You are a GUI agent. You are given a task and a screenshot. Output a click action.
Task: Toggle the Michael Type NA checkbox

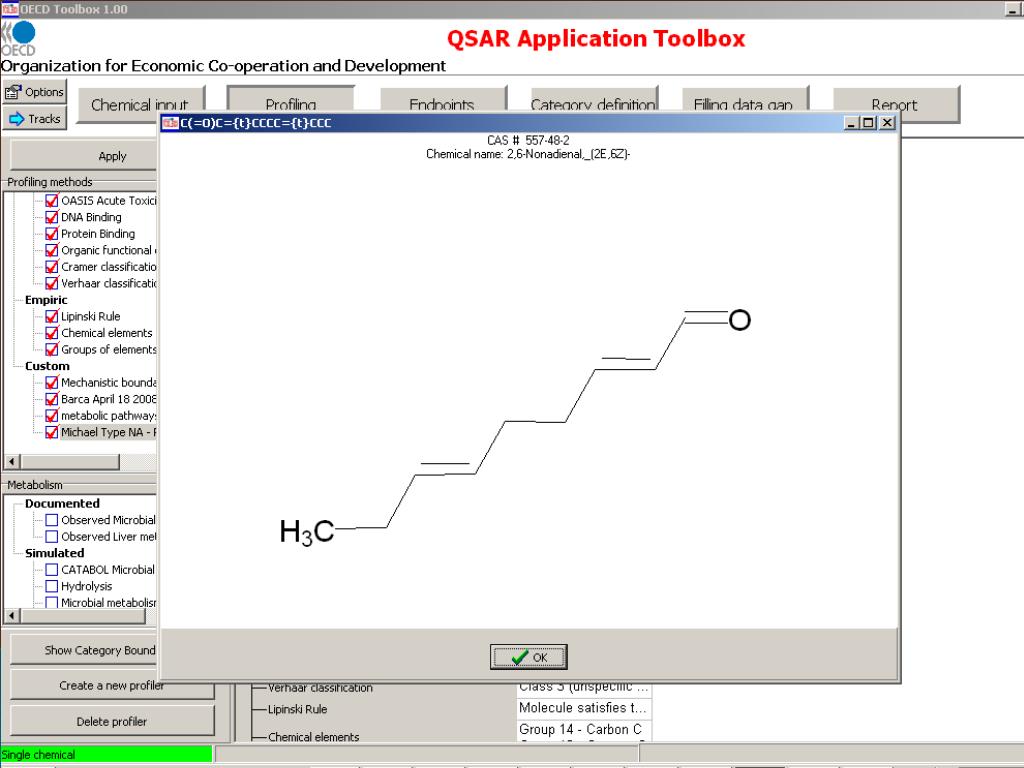(52, 432)
